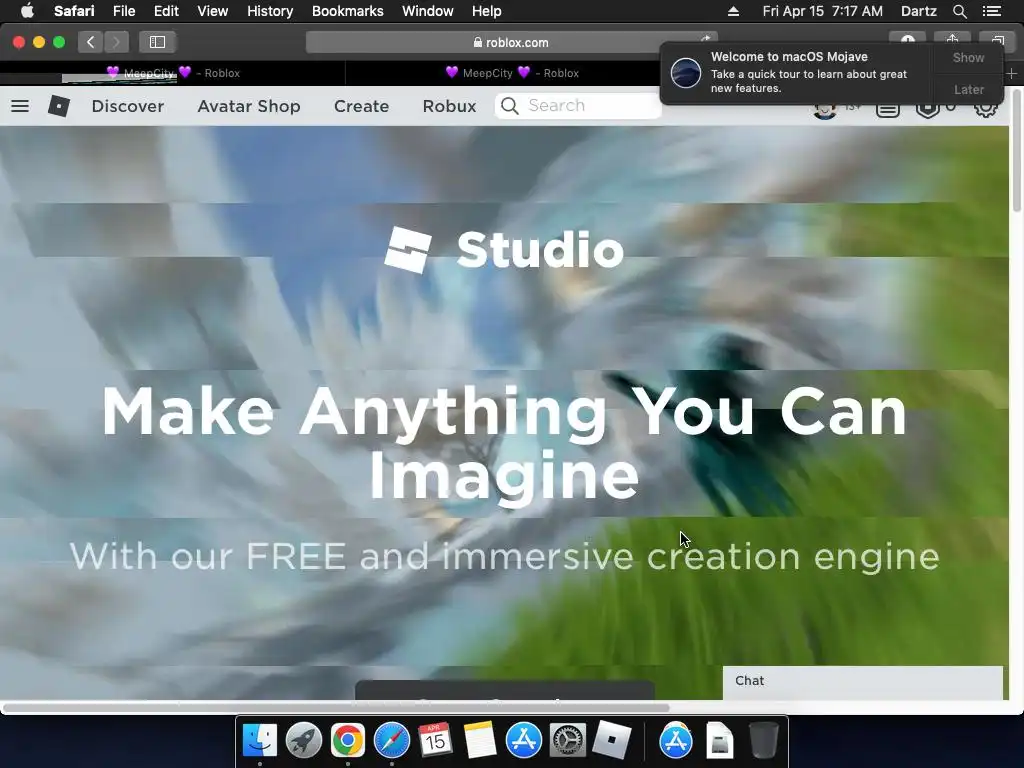The image size is (1024, 768).
Task: Open the Safari menu
Action: click(74, 11)
